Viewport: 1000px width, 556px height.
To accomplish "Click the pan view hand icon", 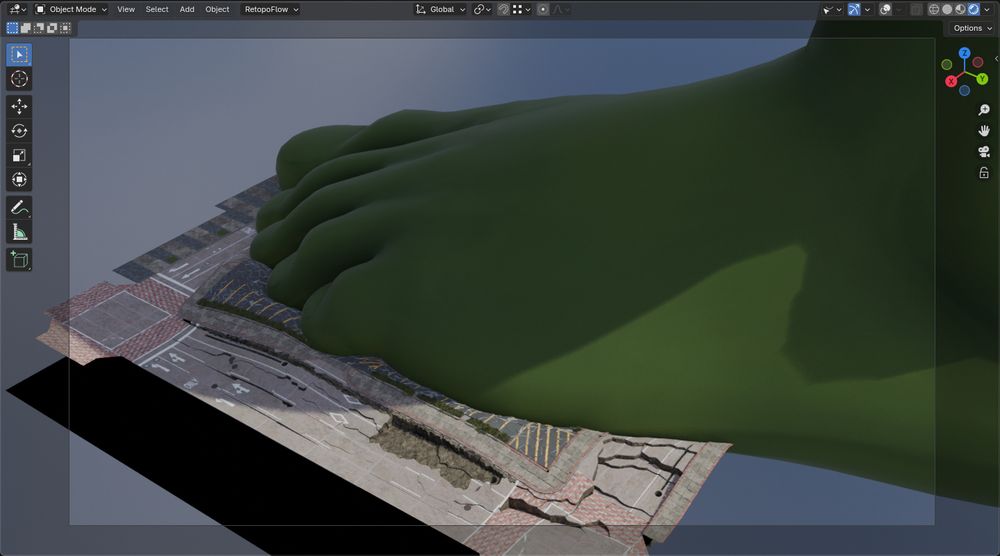I will tap(984, 131).
